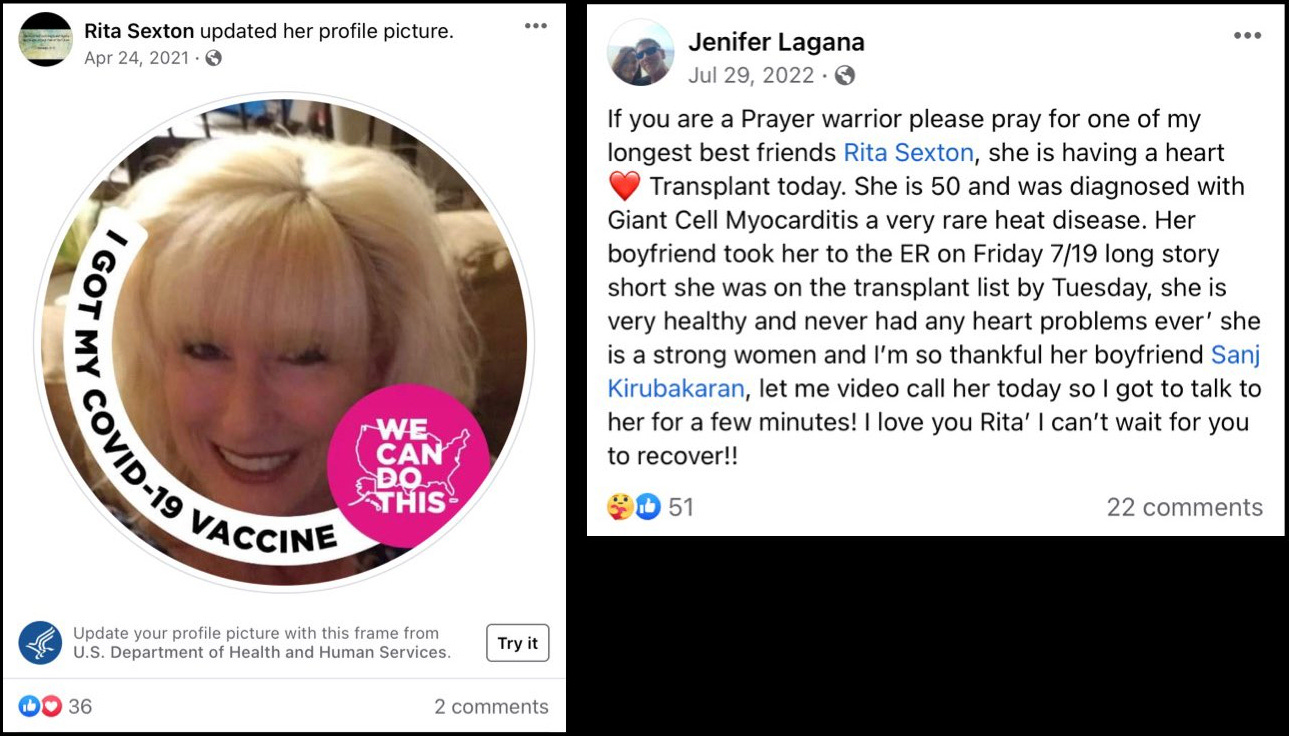Screen dimensions: 1289x736
Task: Click the Jul 29, 2022 timestamp
Action: (x=750, y=75)
